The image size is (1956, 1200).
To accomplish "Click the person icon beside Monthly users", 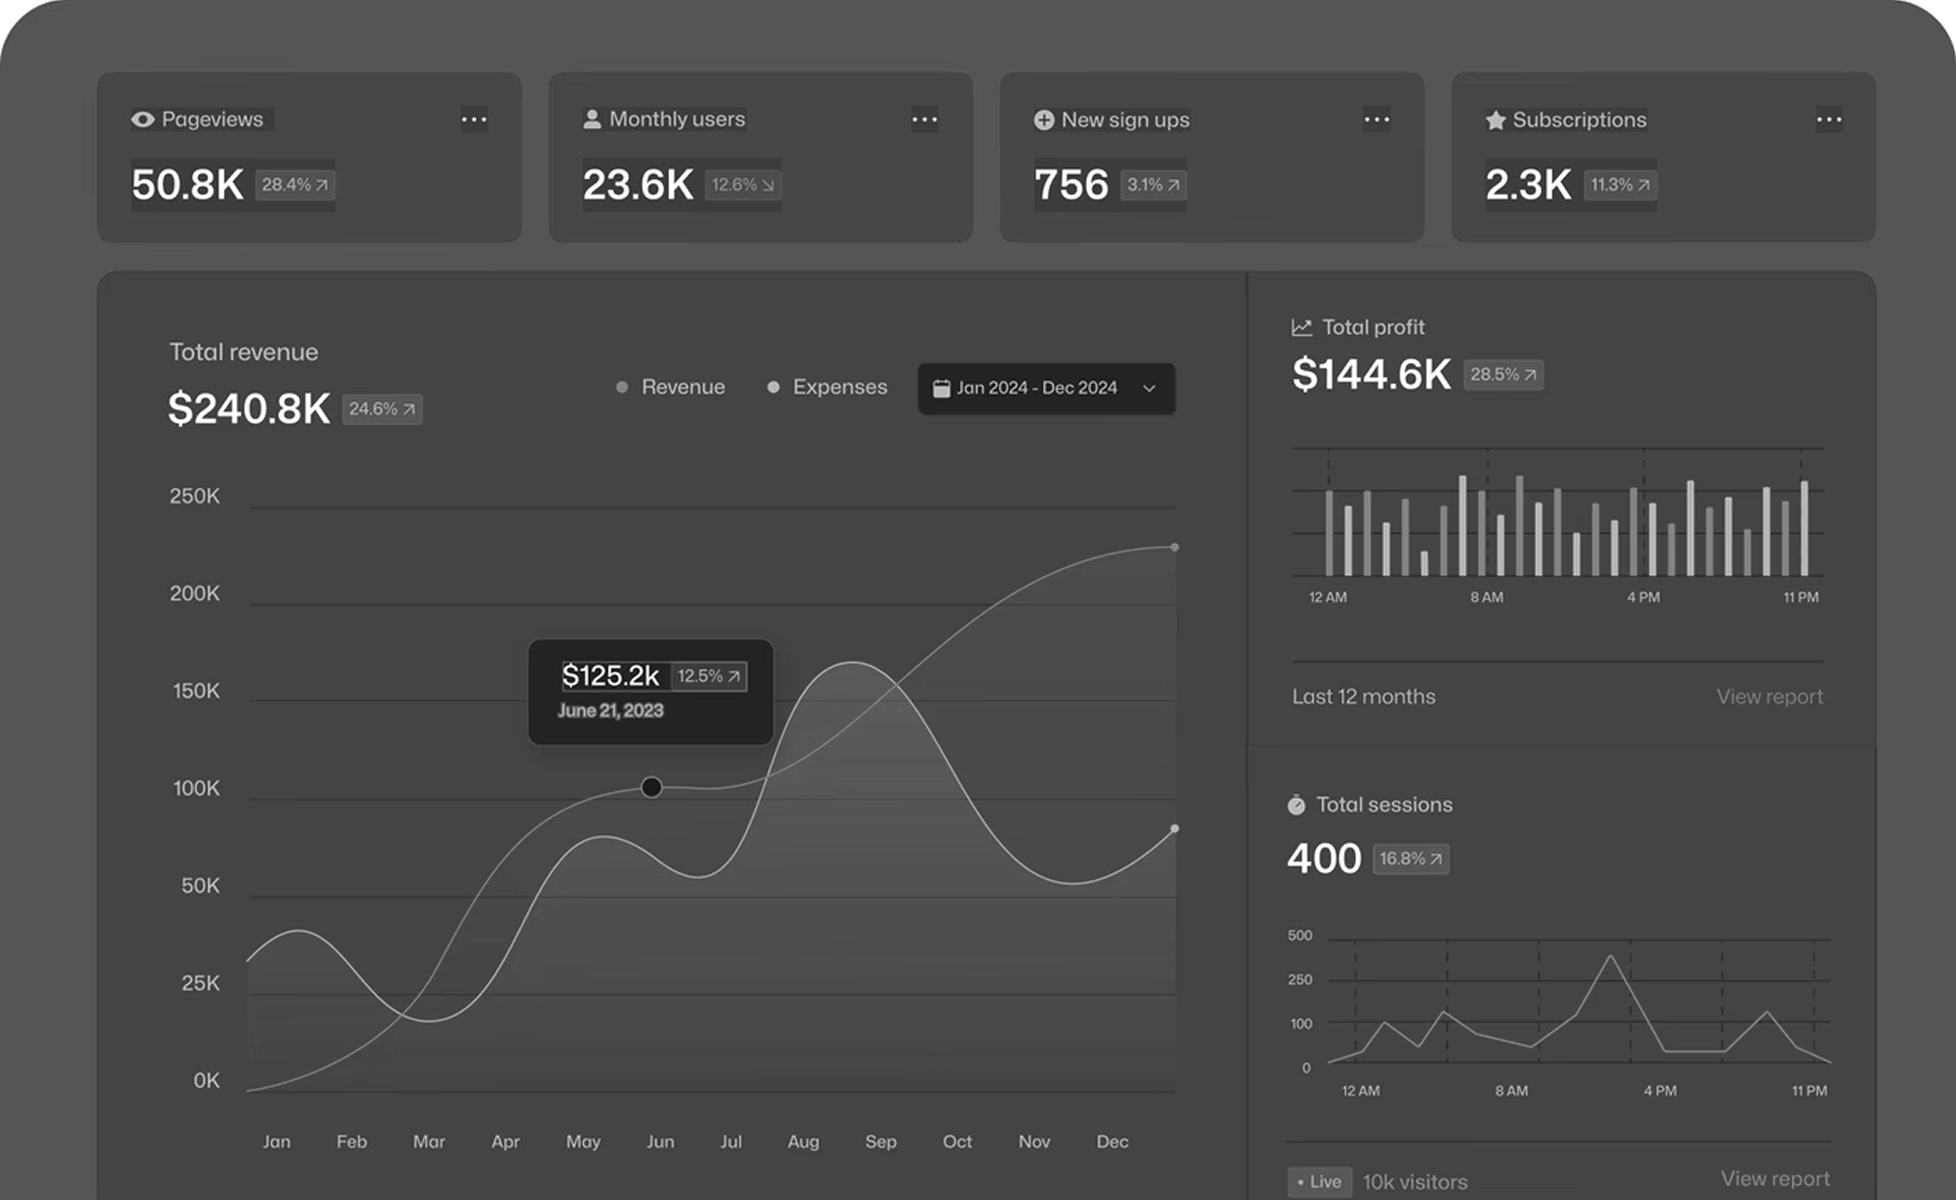I will click(x=592, y=119).
